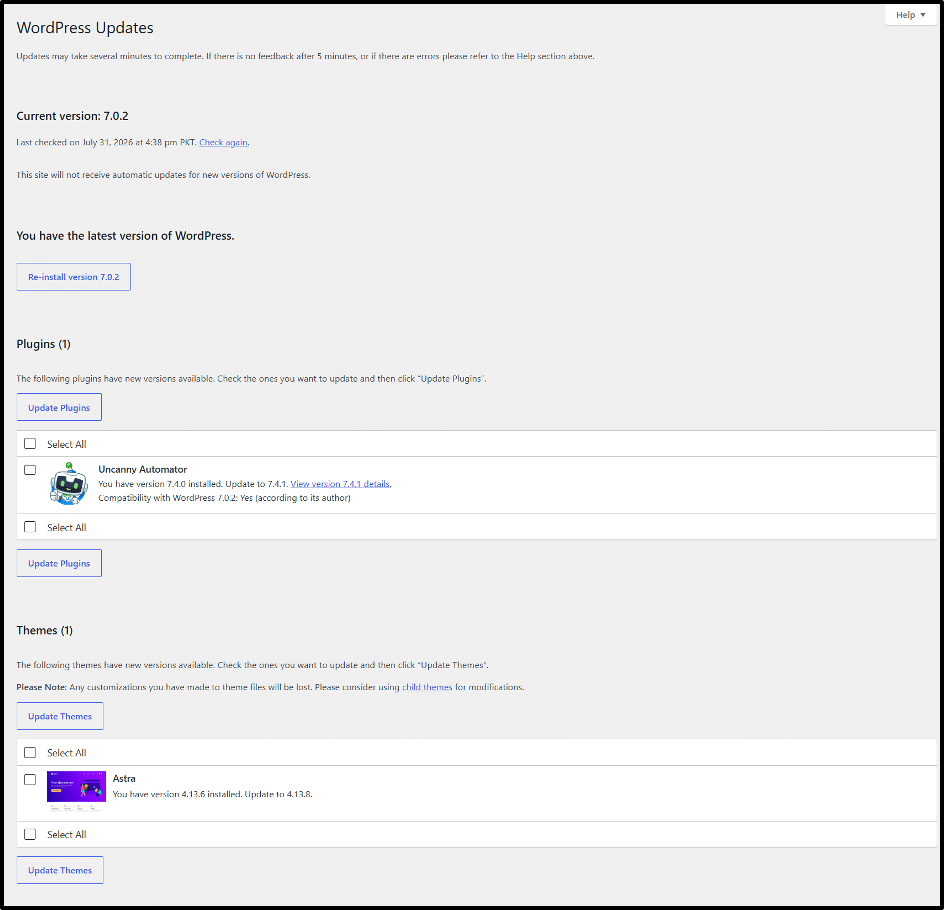Open the Help dropdown tab
Viewport: 944px width, 910px height.
910,15
